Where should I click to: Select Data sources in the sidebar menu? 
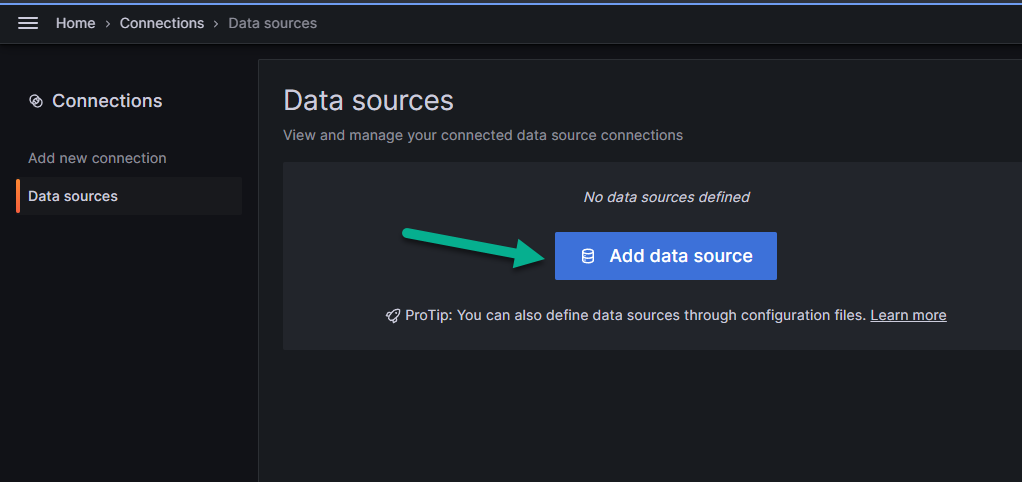pyautogui.click(x=73, y=196)
